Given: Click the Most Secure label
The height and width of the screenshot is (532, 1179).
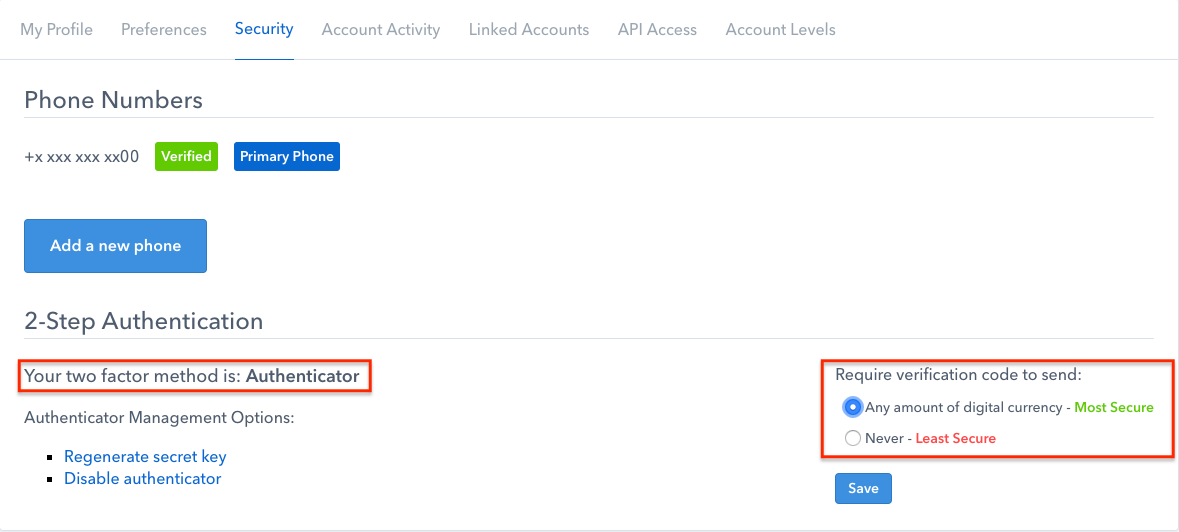Looking at the screenshot, I should pyautogui.click(x=1114, y=407).
